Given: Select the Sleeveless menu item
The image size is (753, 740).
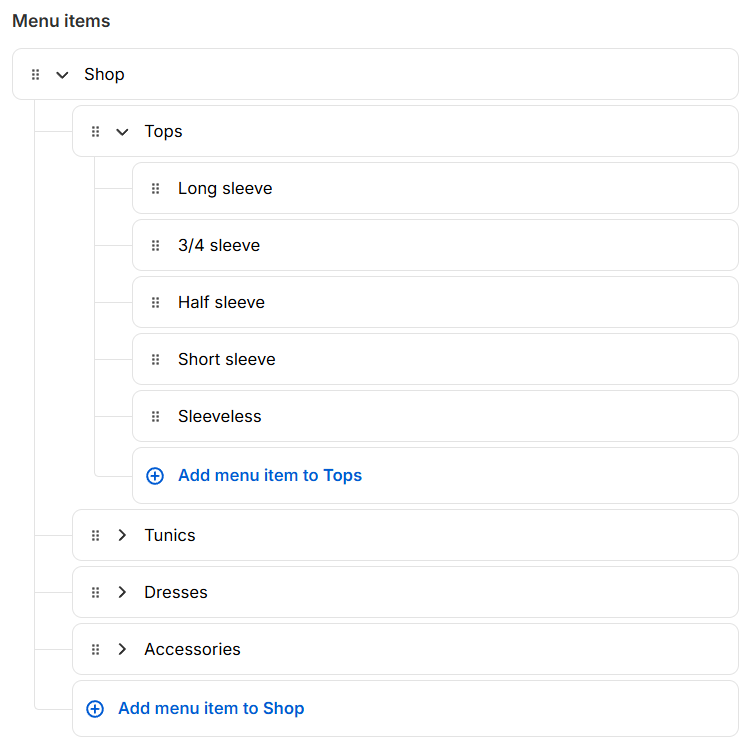Looking at the screenshot, I should (x=220, y=417).
